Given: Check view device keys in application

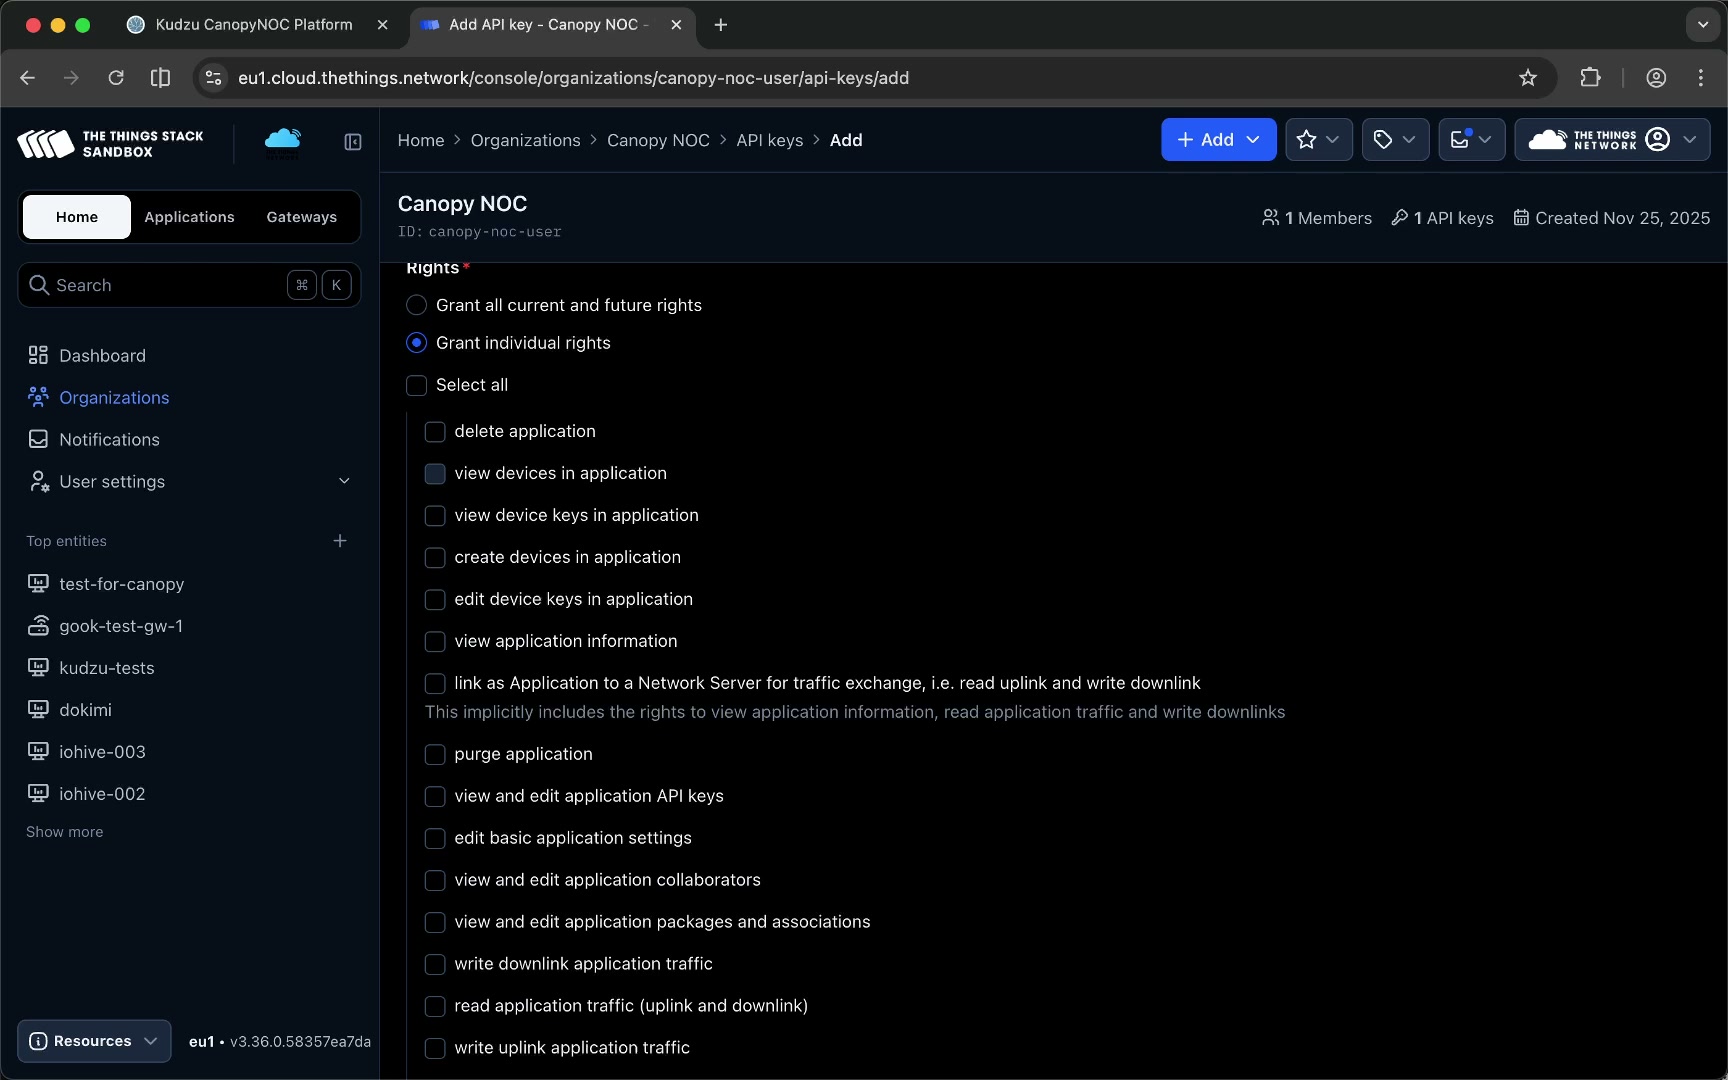Looking at the screenshot, I should point(435,515).
